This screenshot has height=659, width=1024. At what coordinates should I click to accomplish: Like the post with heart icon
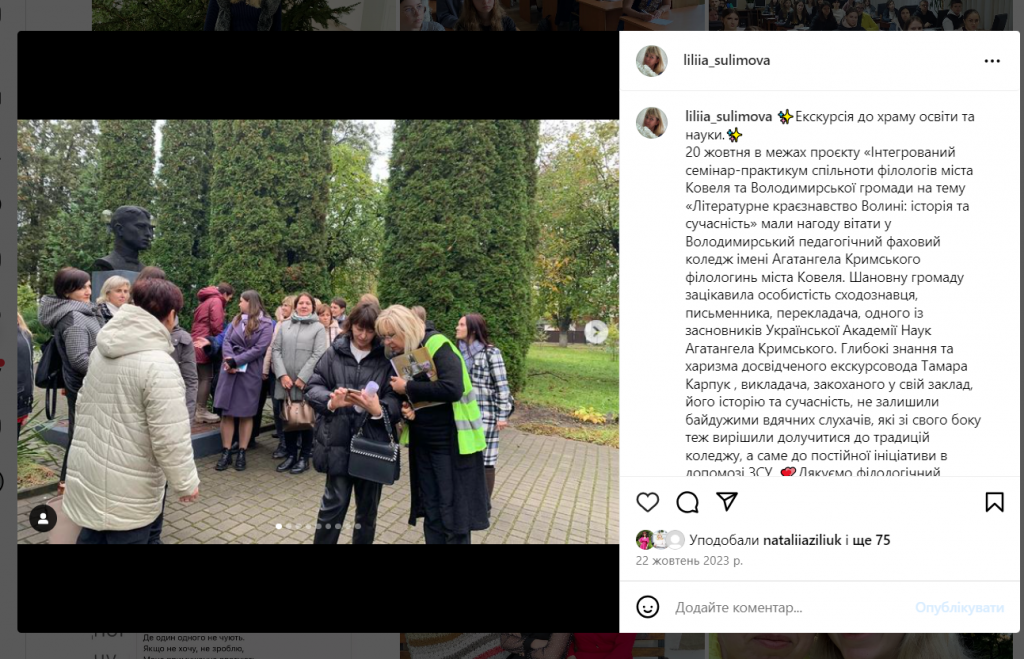point(647,502)
